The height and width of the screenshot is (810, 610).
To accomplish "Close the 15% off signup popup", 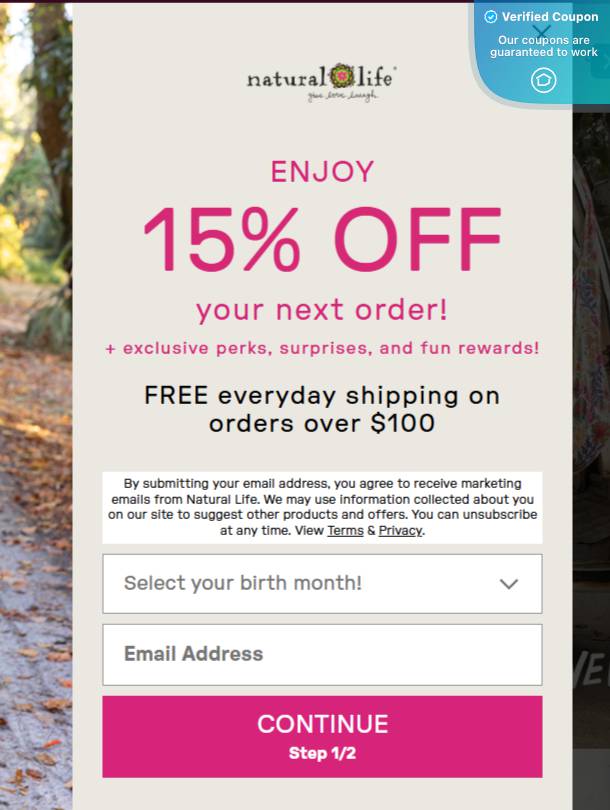I will coord(543,31).
